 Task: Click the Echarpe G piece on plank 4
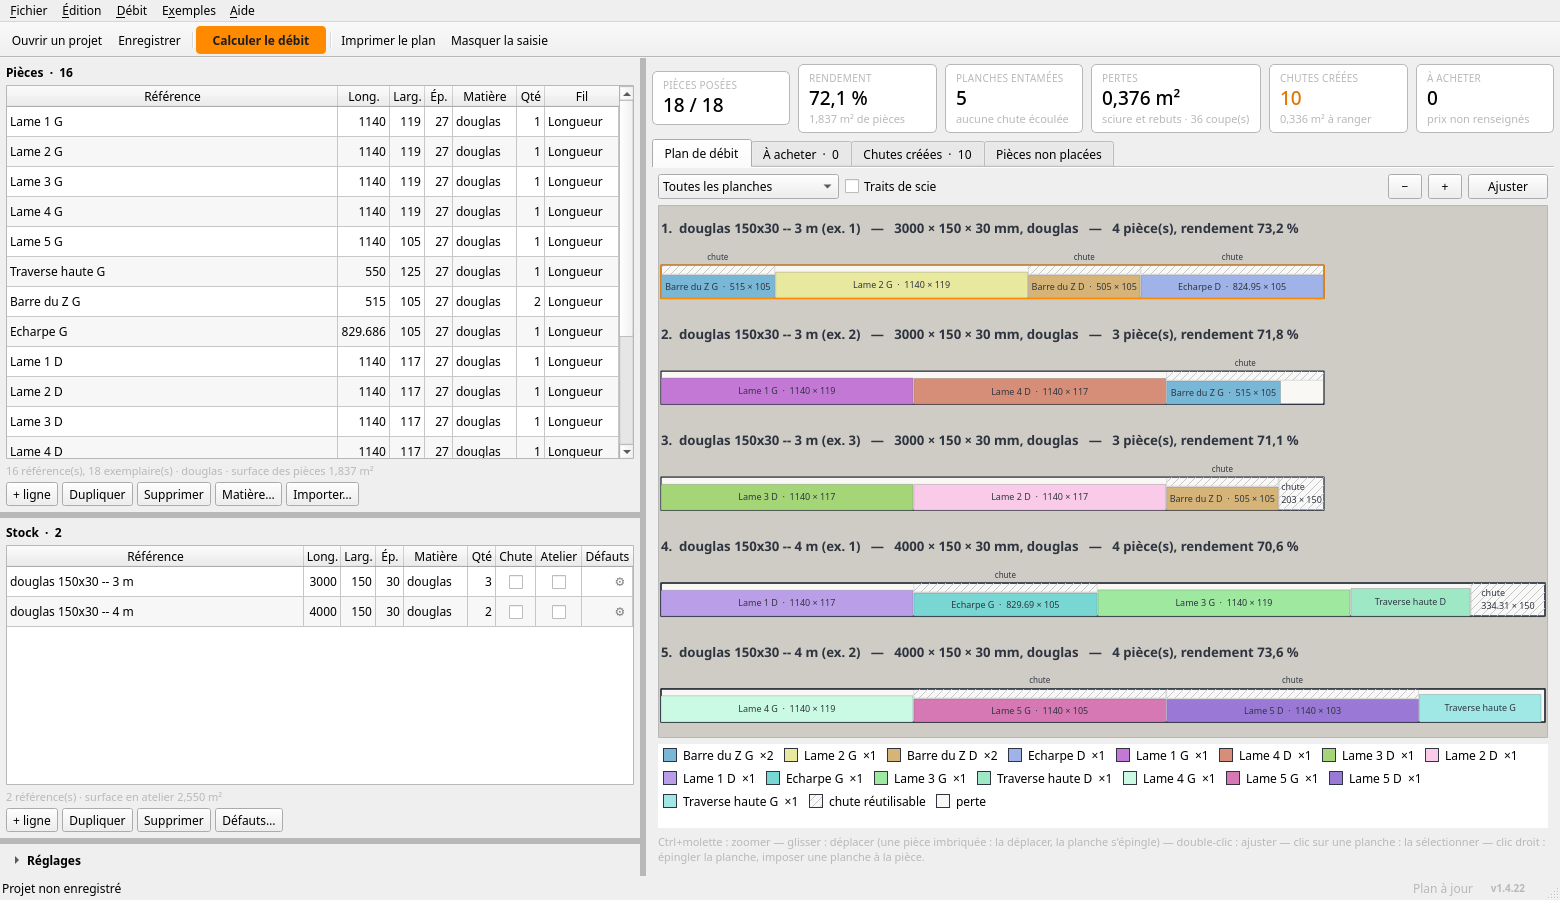(1005, 604)
